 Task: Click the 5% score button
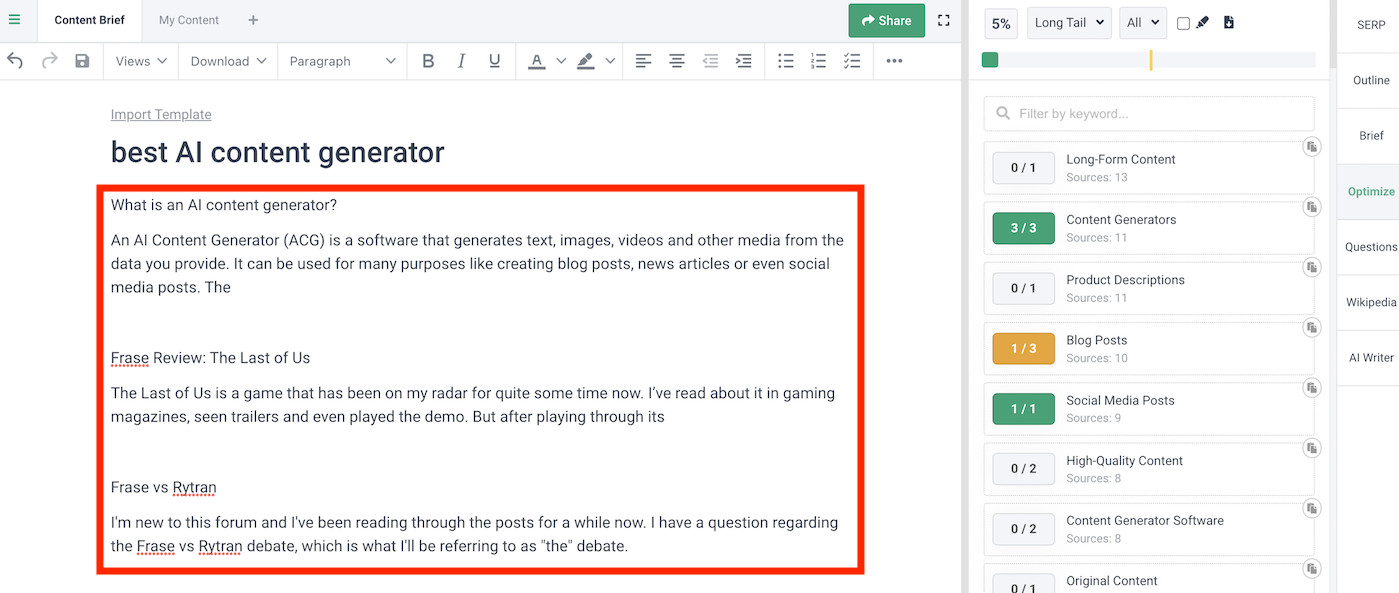(x=1001, y=24)
